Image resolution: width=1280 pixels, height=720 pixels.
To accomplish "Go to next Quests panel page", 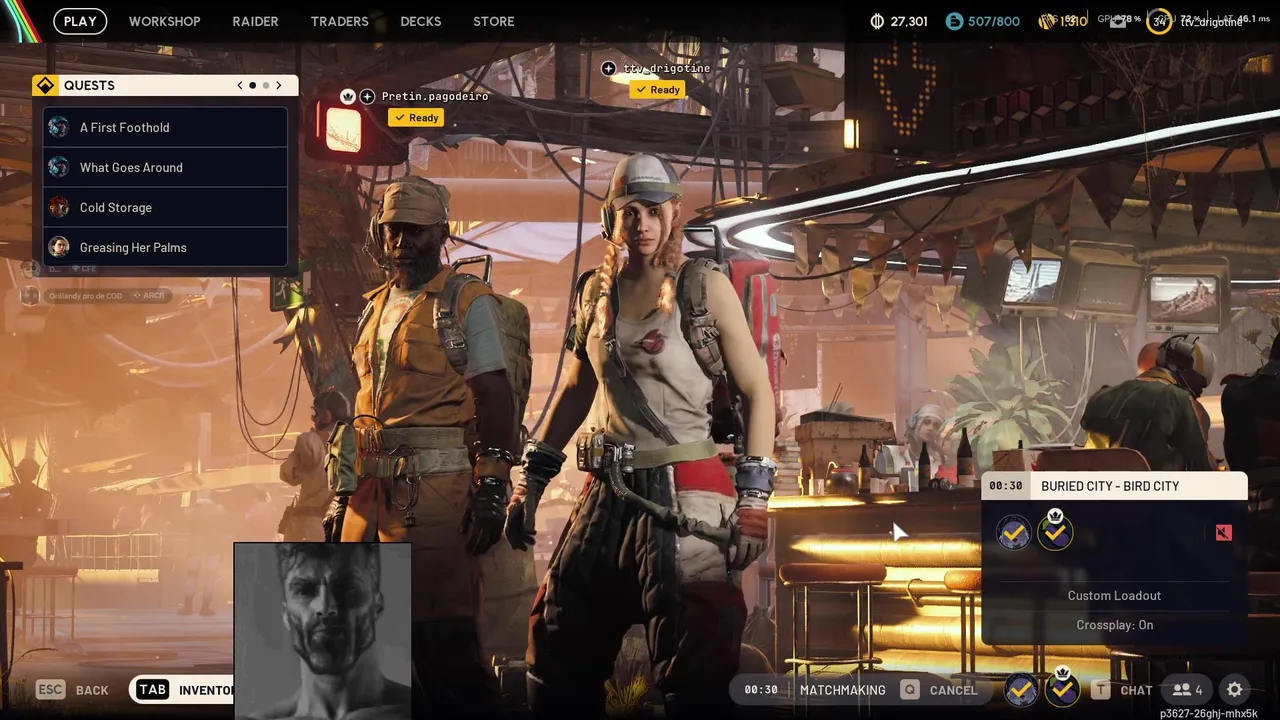I will pyautogui.click(x=279, y=85).
